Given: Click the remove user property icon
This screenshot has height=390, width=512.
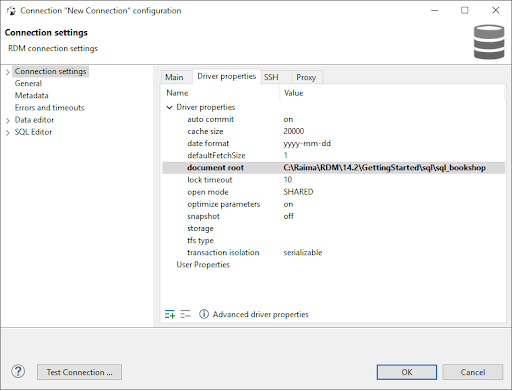Looking at the screenshot, I should pyautogui.click(x=185, y=314).
